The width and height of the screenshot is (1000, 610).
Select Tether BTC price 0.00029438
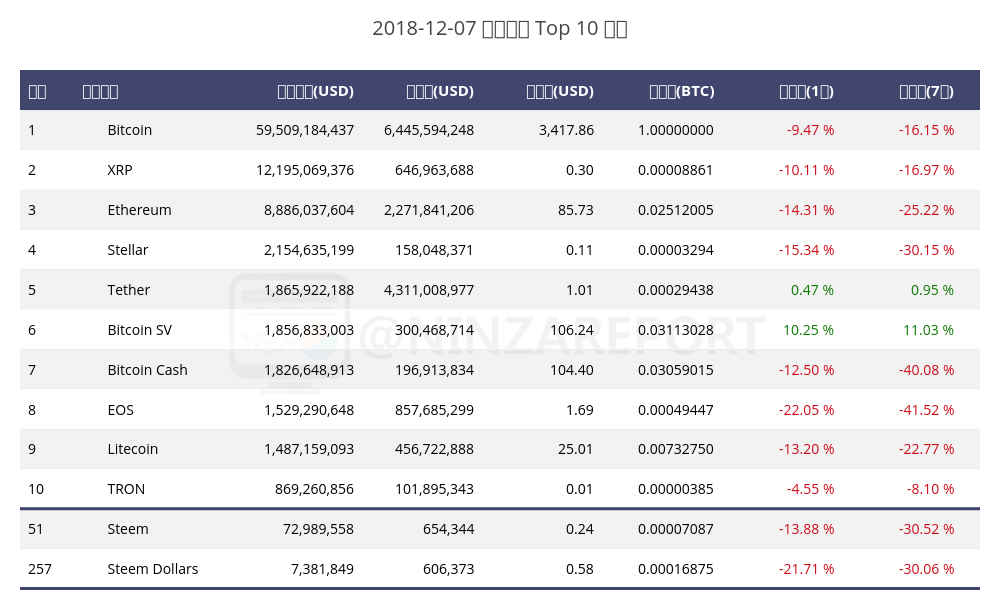675,290
